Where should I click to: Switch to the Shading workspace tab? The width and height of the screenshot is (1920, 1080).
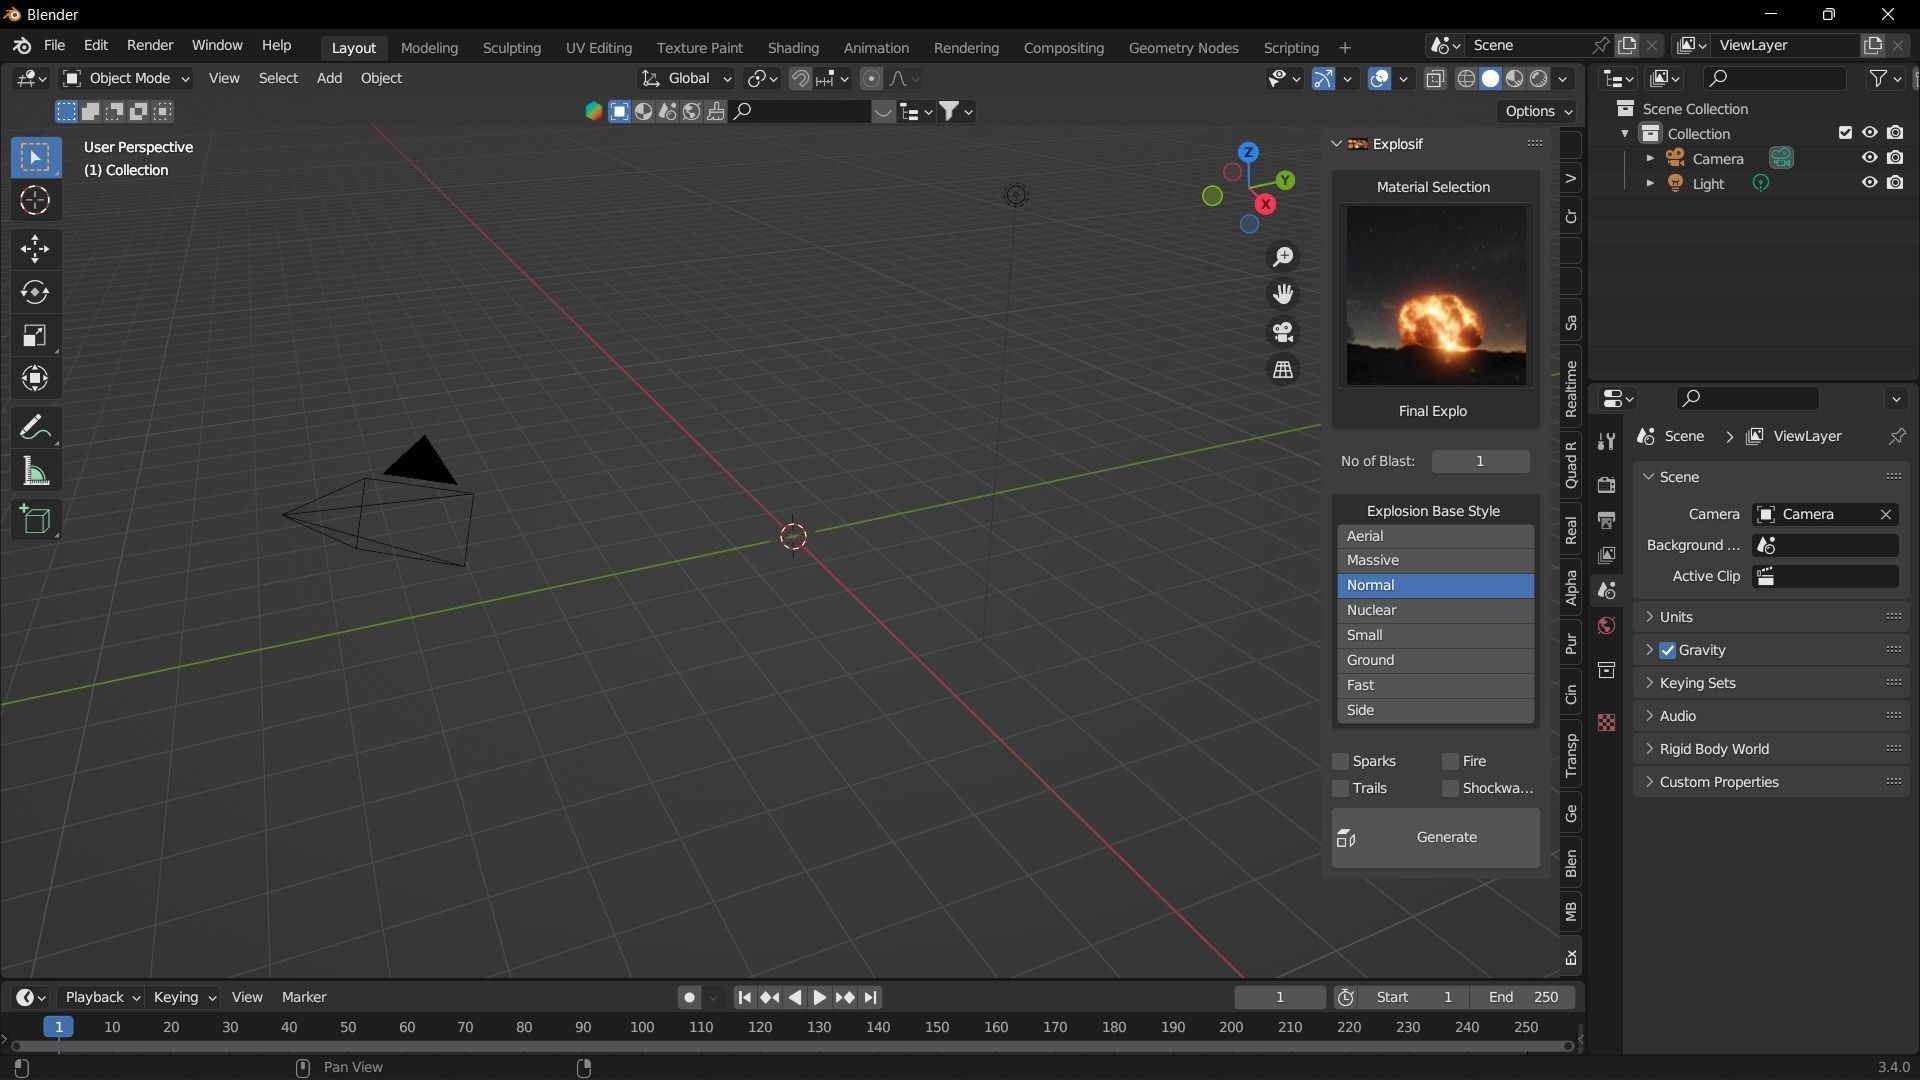click(793, 48)
